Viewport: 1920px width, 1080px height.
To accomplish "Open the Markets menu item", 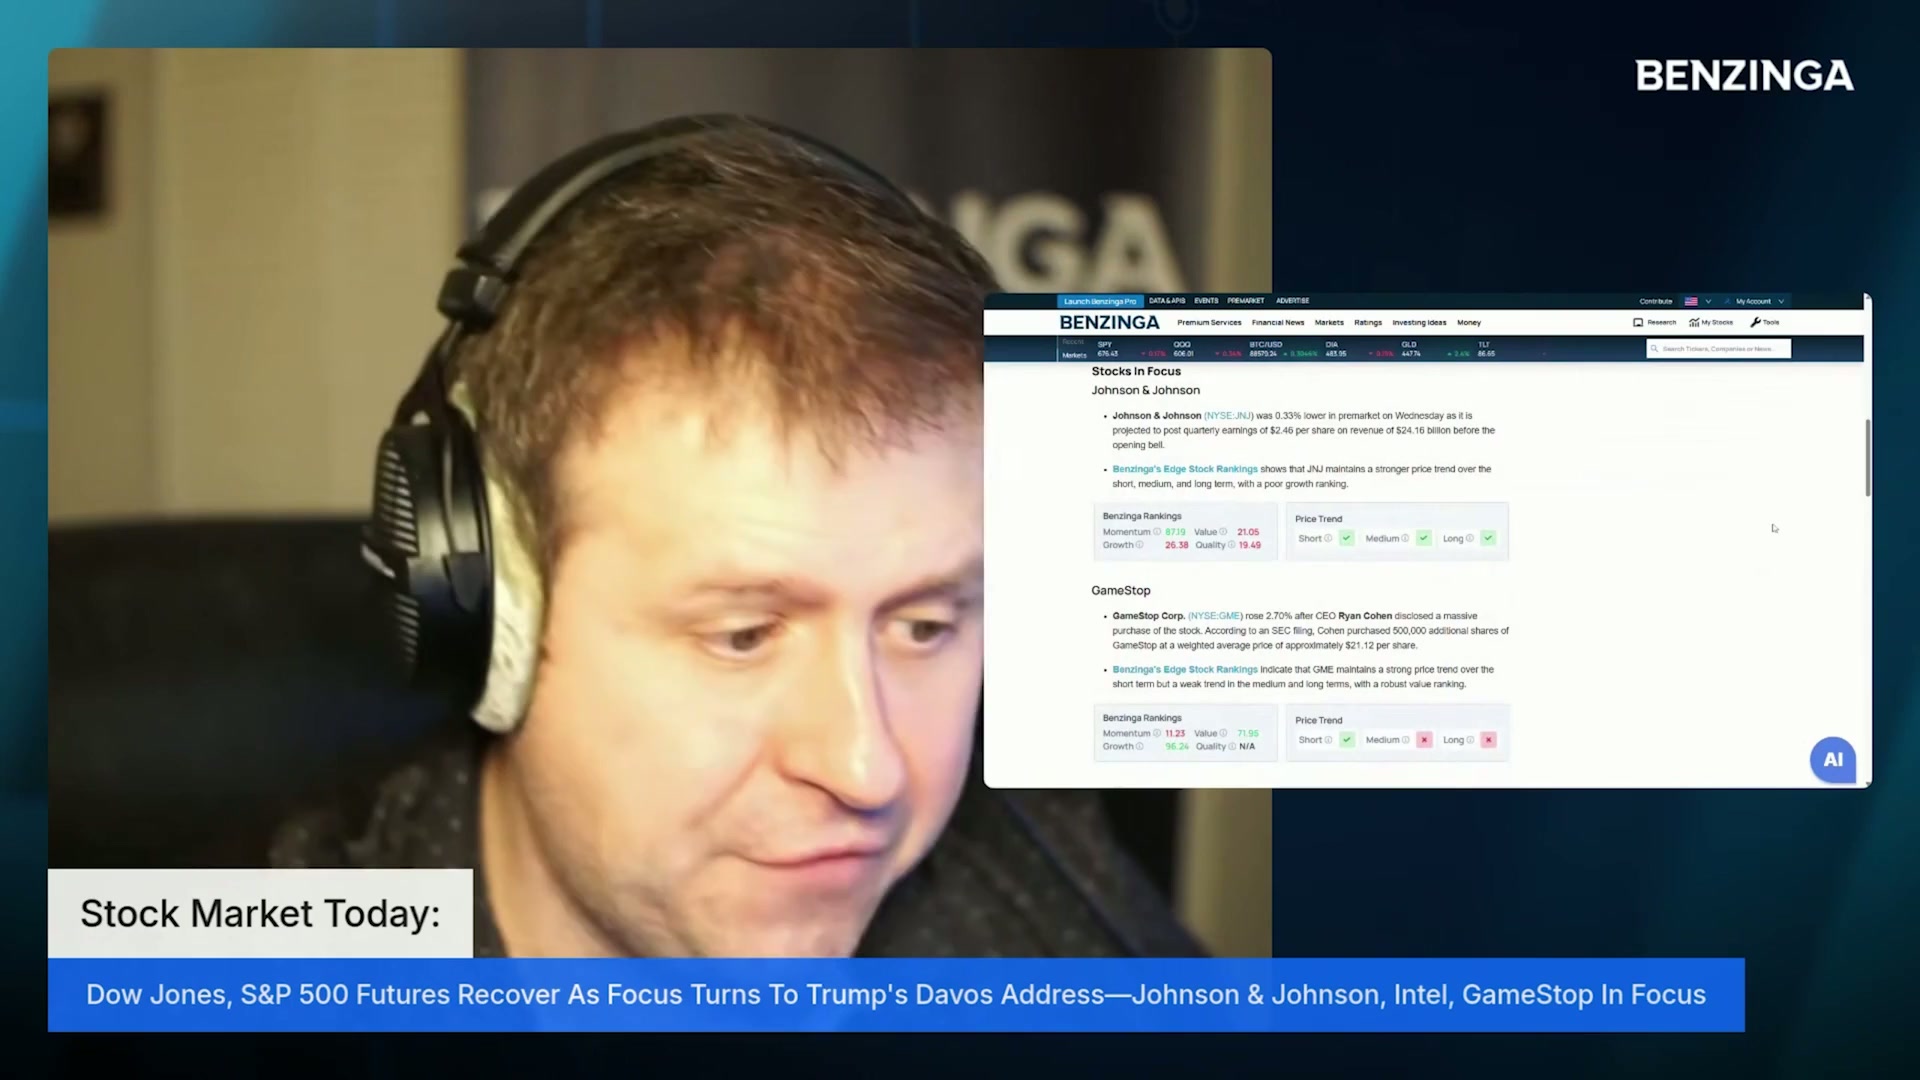I will click(1329, 323).
